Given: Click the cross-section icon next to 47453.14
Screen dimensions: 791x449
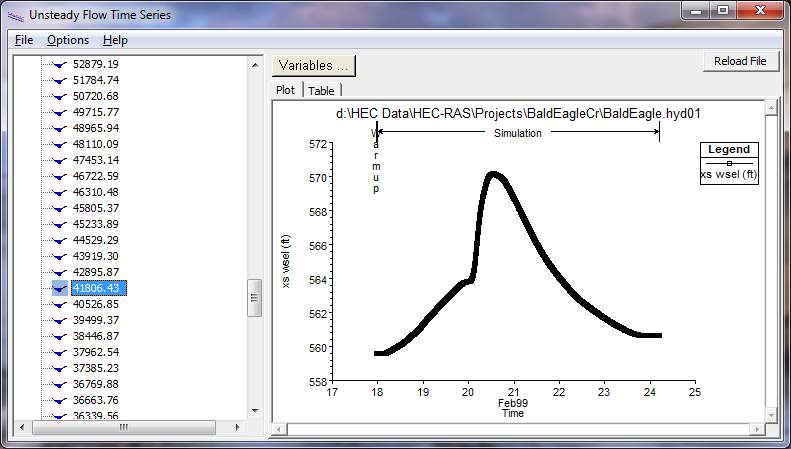Looking at the screenshot, I should 60,160.
